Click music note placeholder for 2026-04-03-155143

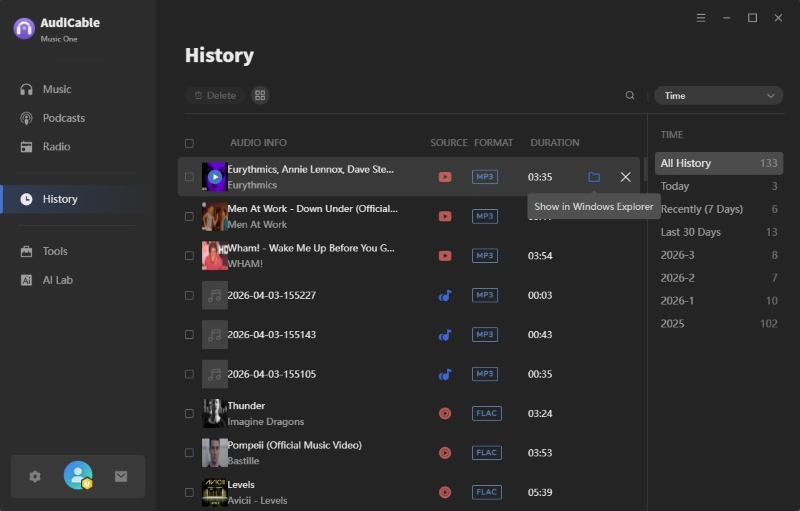click(215, 335)
